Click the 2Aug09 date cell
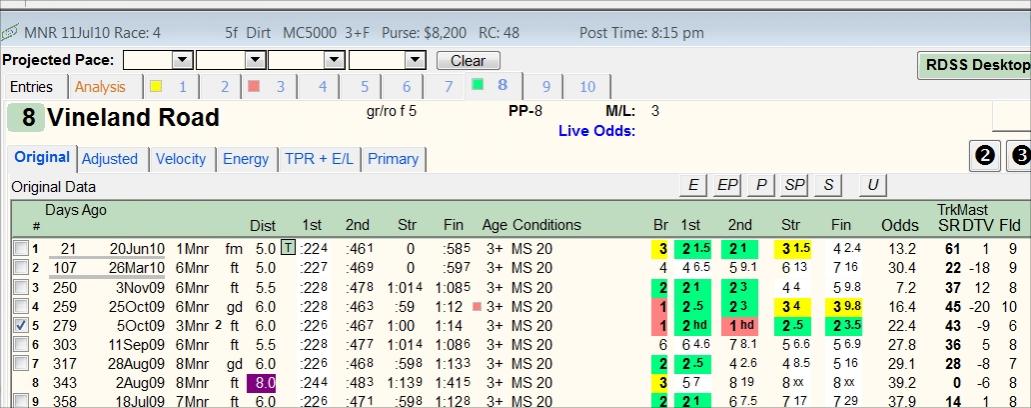 click(x=137, y=382)
